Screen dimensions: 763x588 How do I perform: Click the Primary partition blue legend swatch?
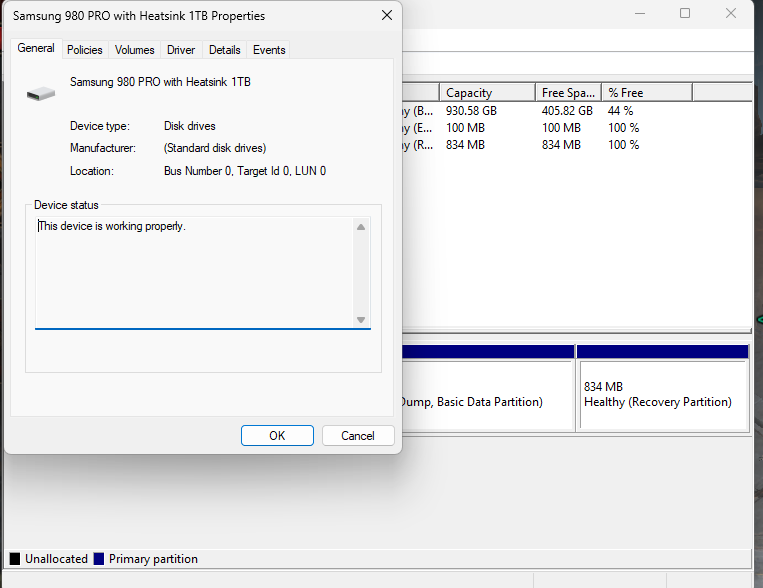pyautogui.click(x=99, y=559)
